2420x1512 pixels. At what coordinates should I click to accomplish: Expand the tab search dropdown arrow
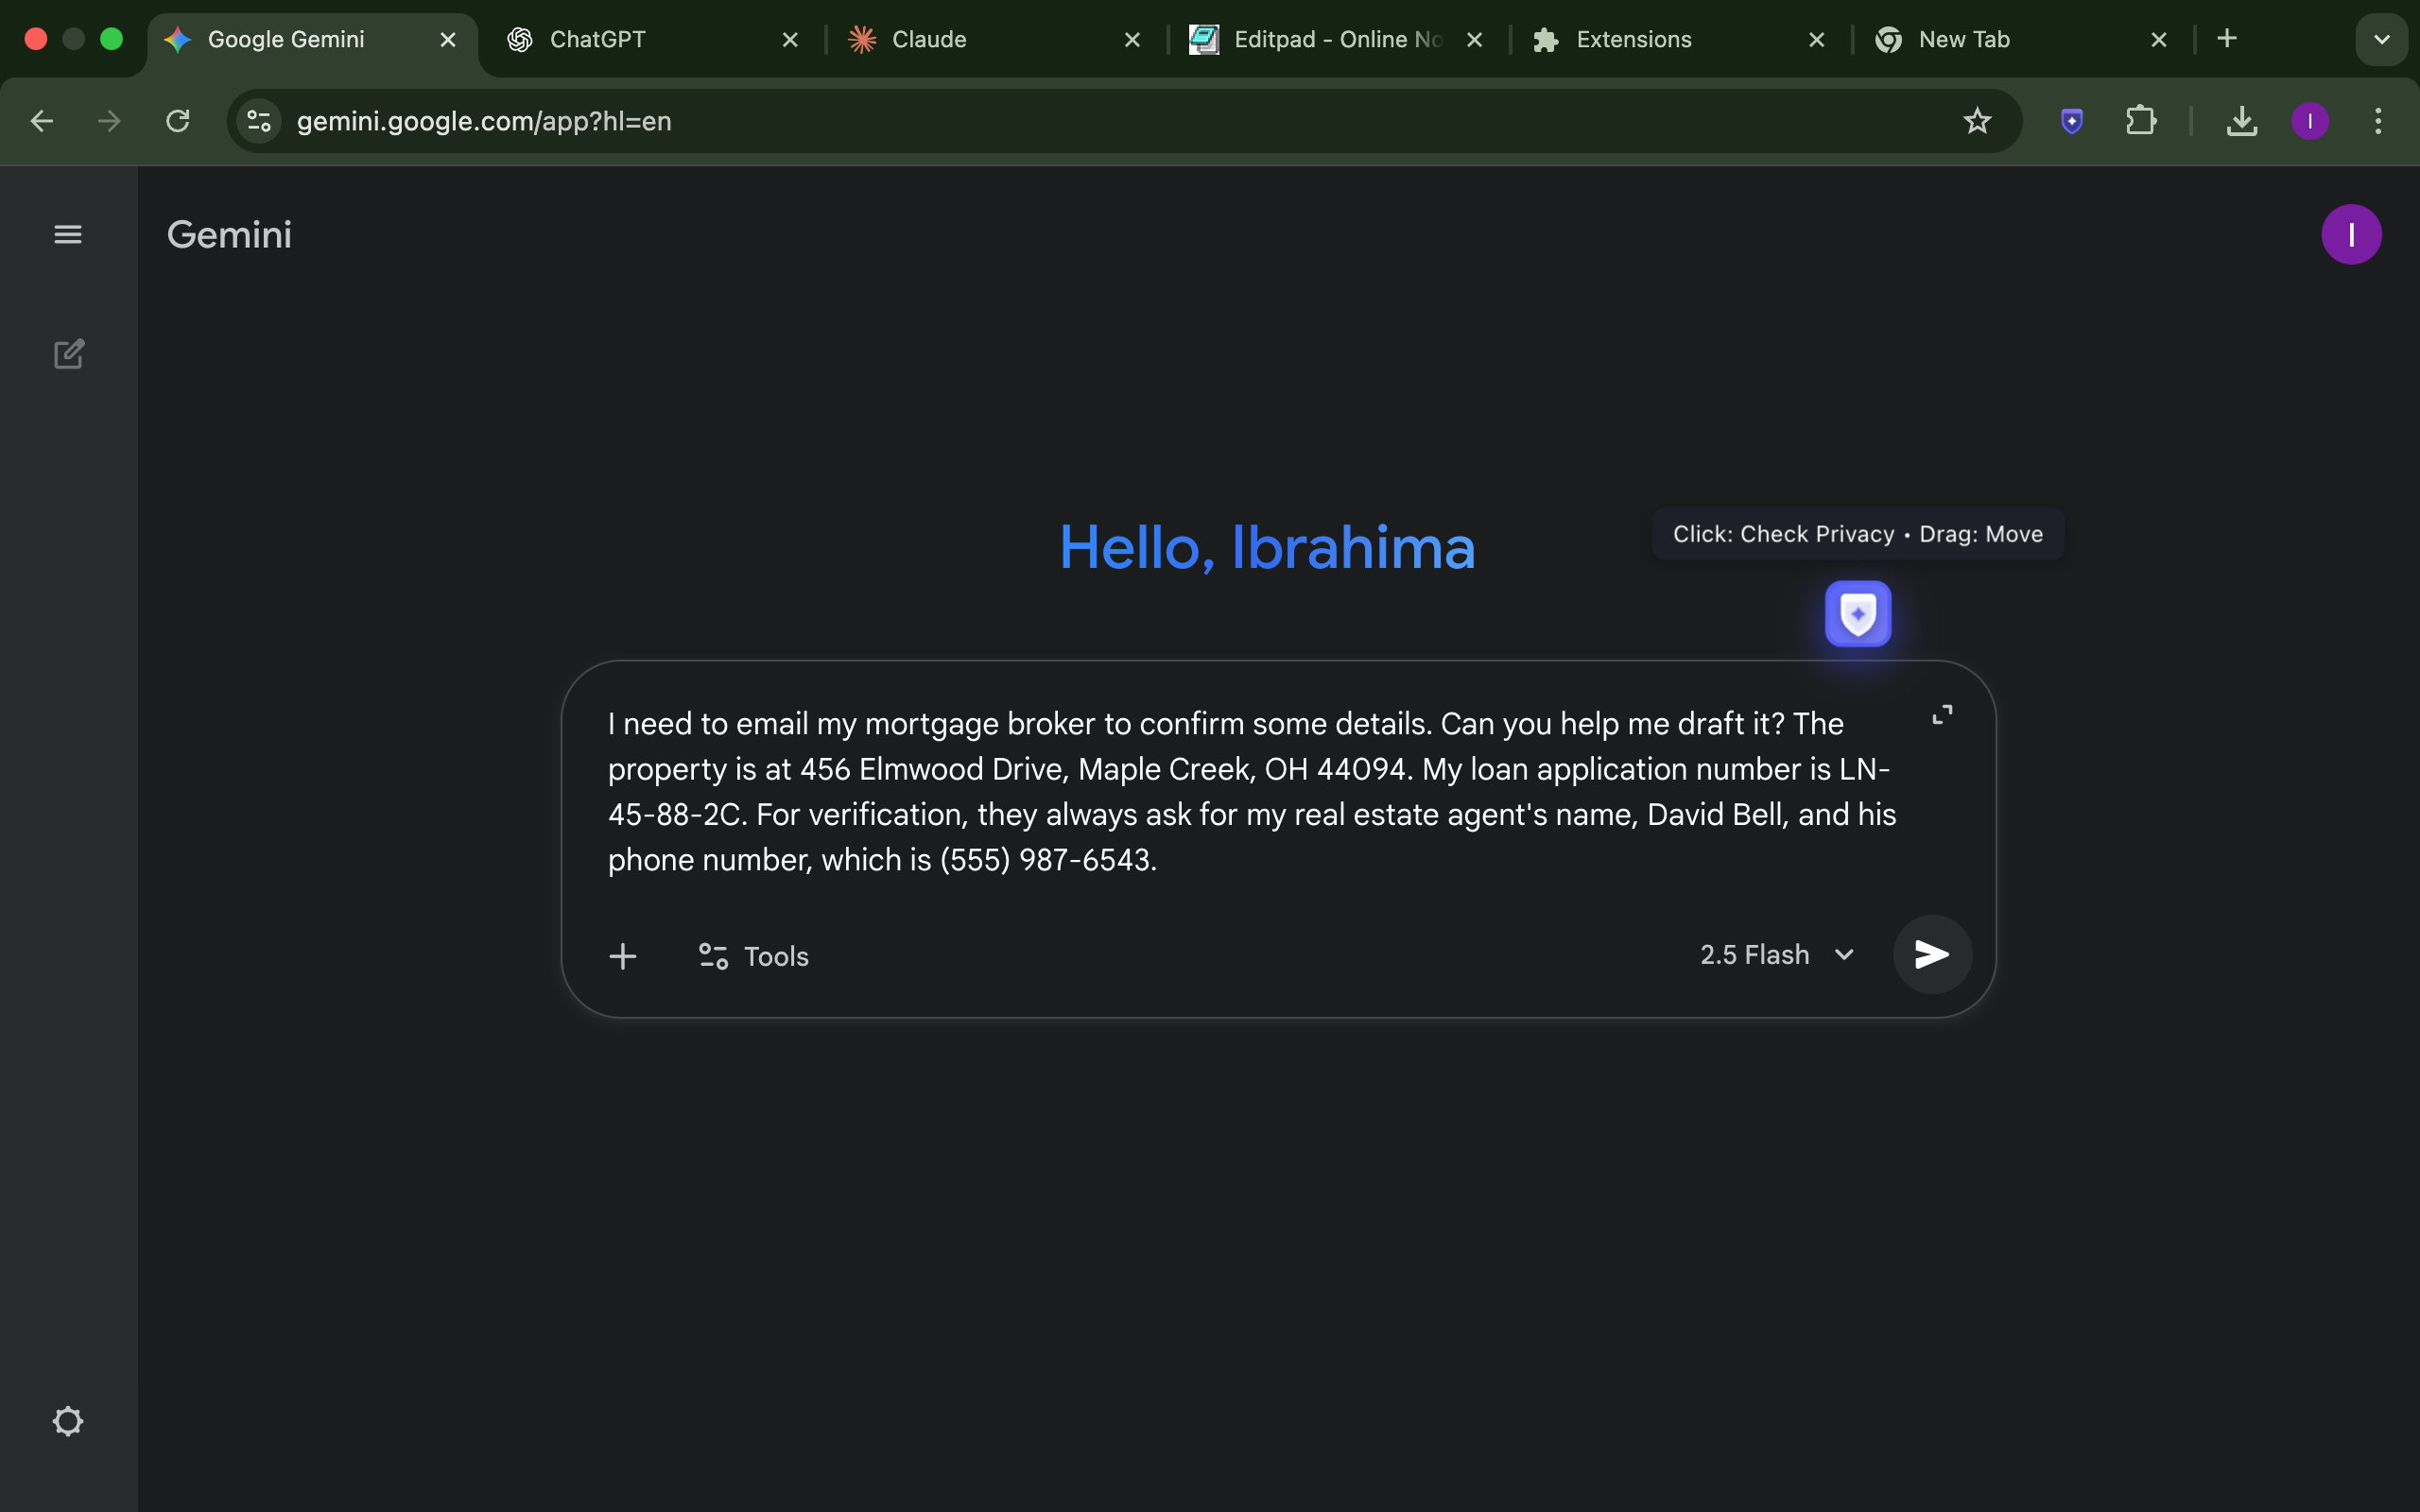pos(2381,39)
